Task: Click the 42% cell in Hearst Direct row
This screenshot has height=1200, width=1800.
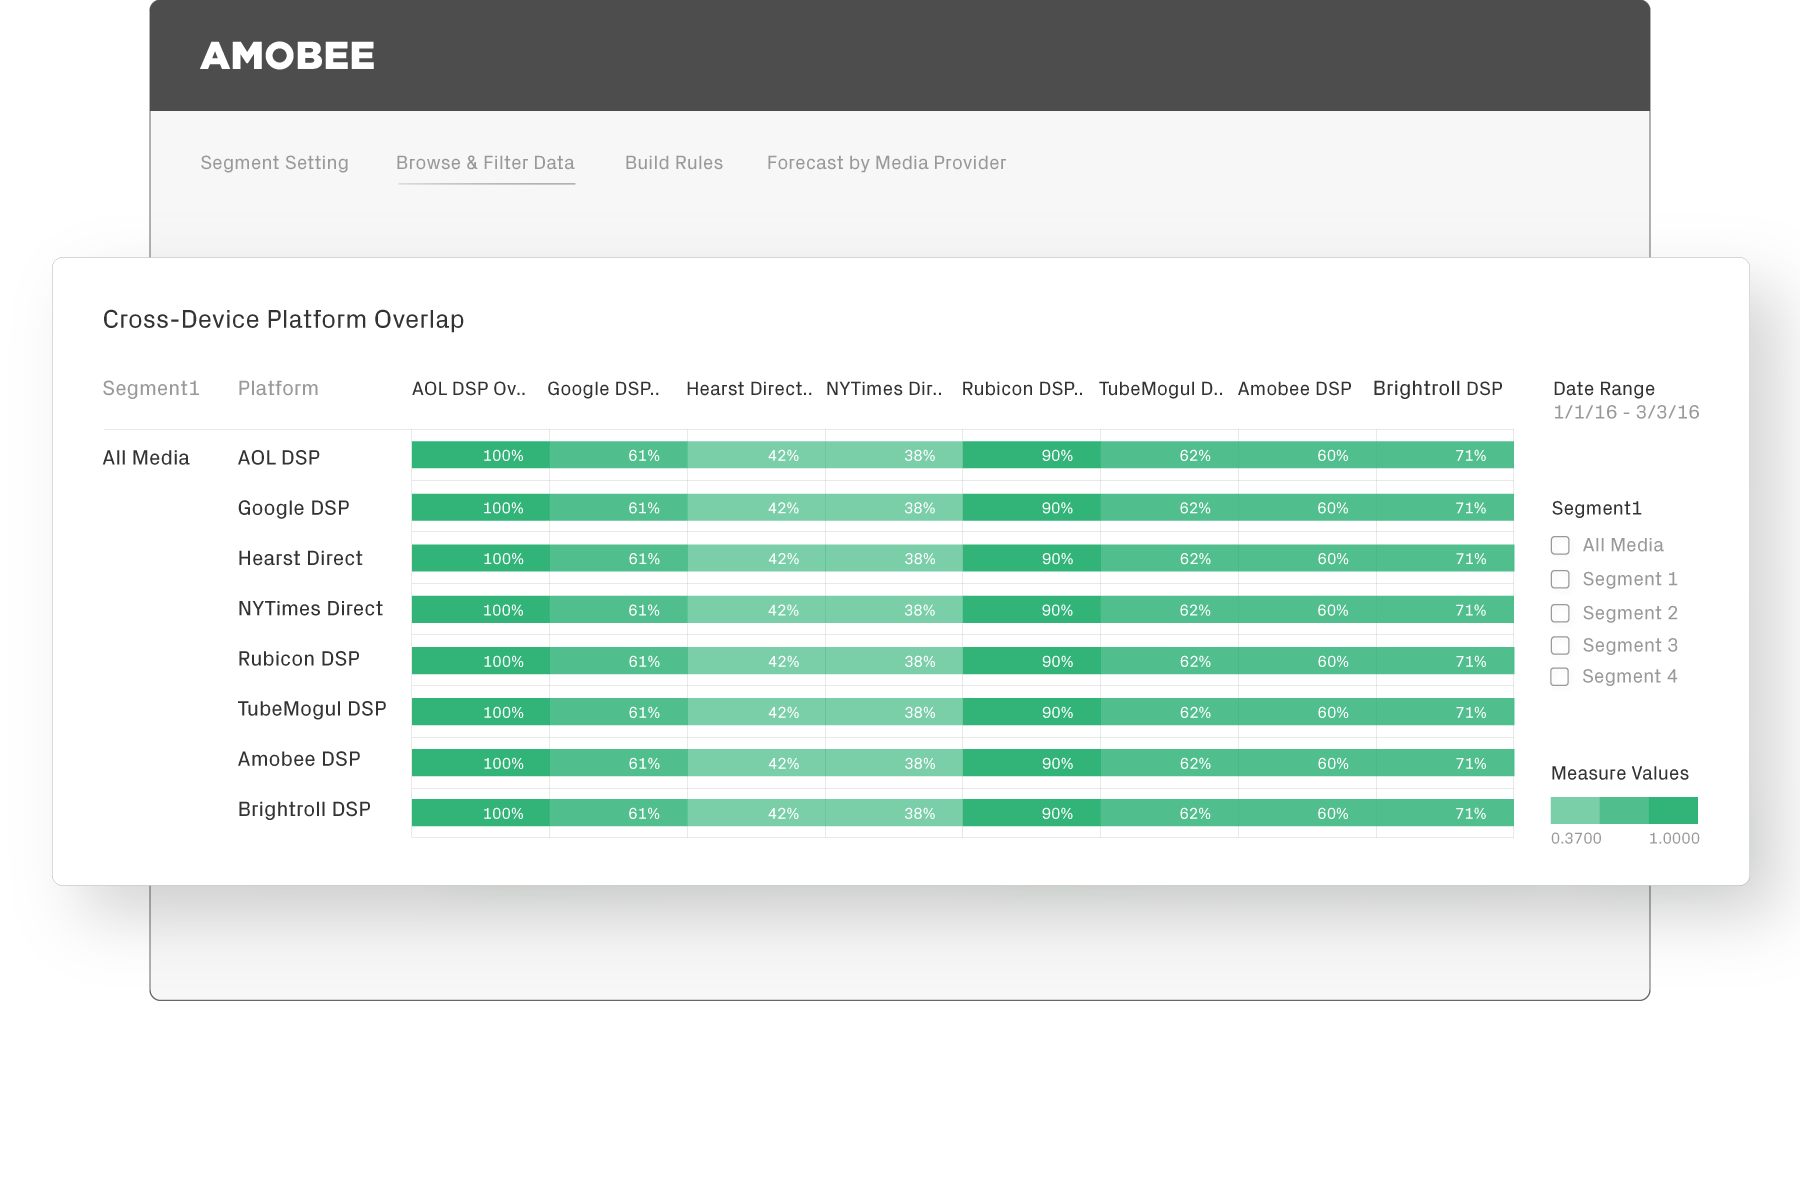Action: tap(757, 558)
